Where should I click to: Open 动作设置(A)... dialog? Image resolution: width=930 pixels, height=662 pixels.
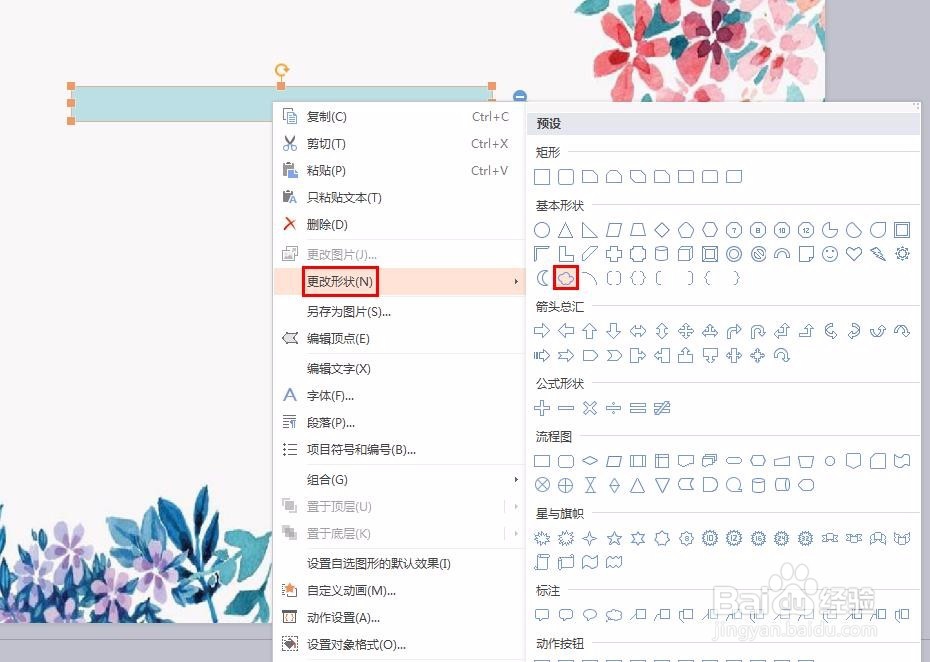click(343, 618)
